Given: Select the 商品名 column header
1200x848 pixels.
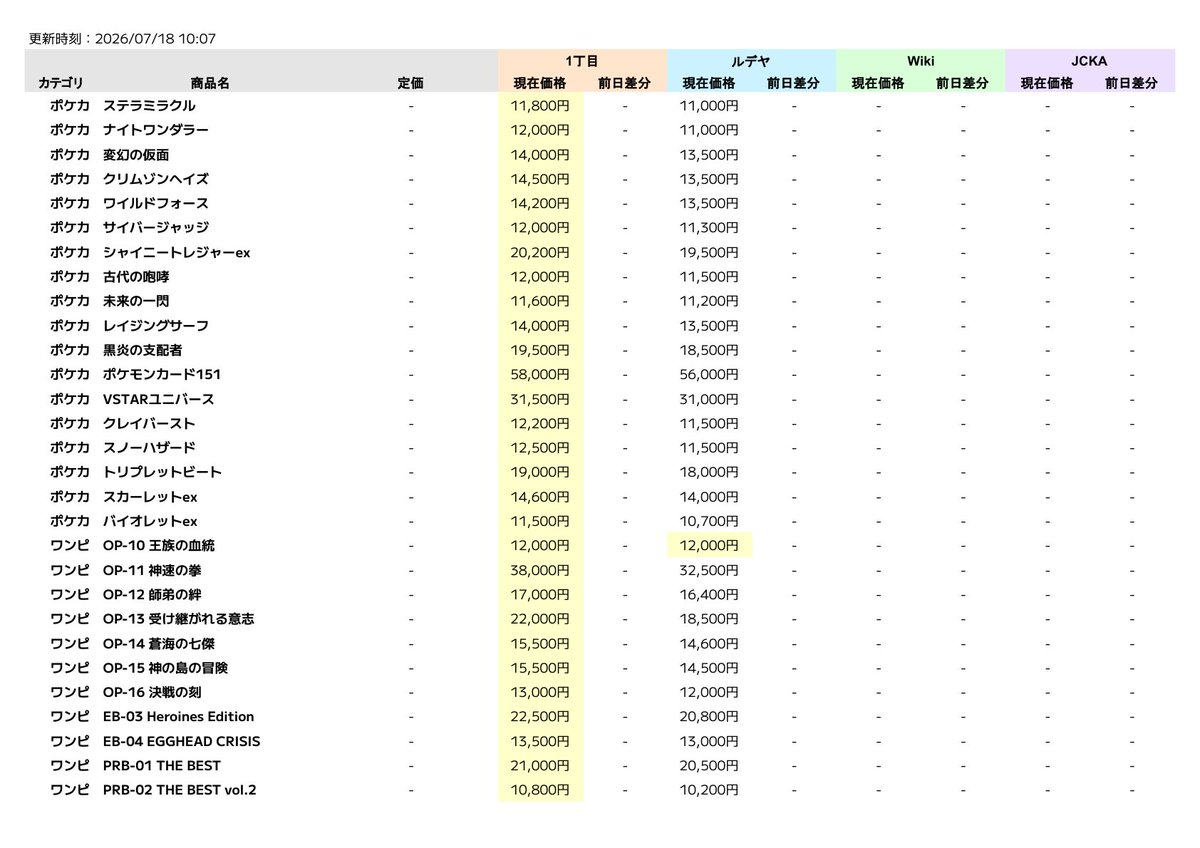Looking at the screenshot, I should [x=210, y=84].
